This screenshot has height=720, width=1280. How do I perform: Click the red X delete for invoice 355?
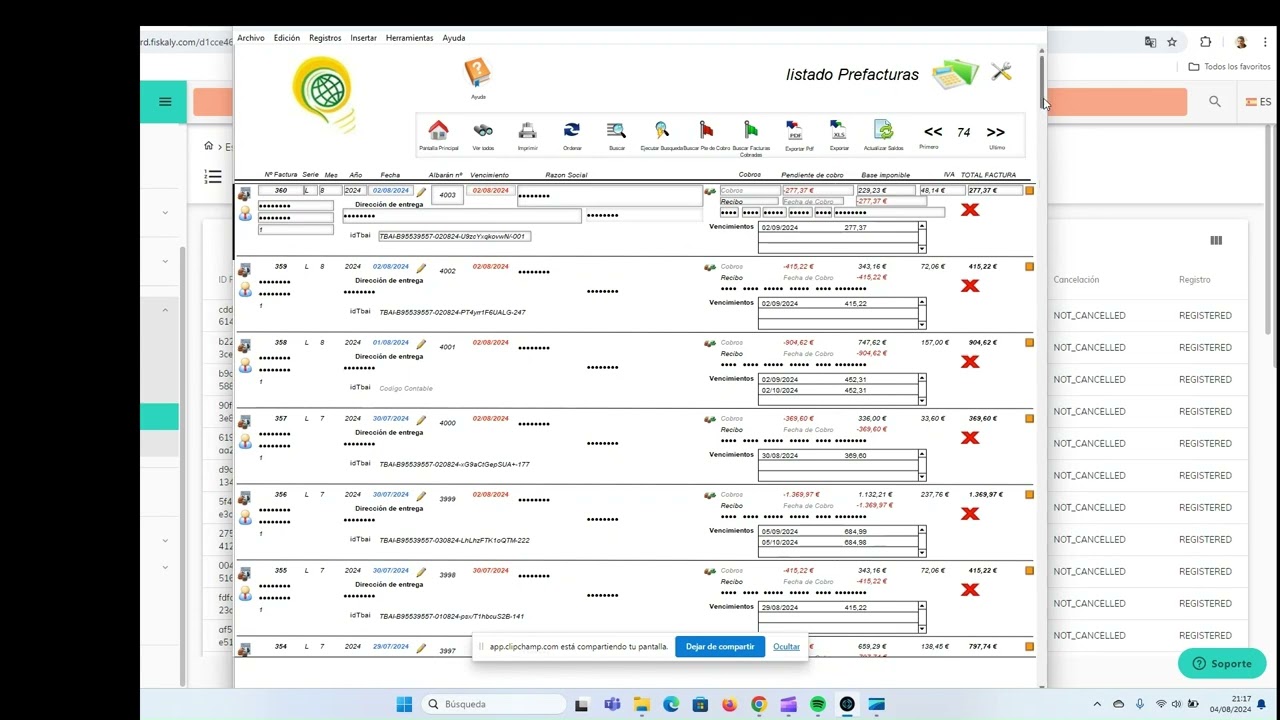pos(970,590)
